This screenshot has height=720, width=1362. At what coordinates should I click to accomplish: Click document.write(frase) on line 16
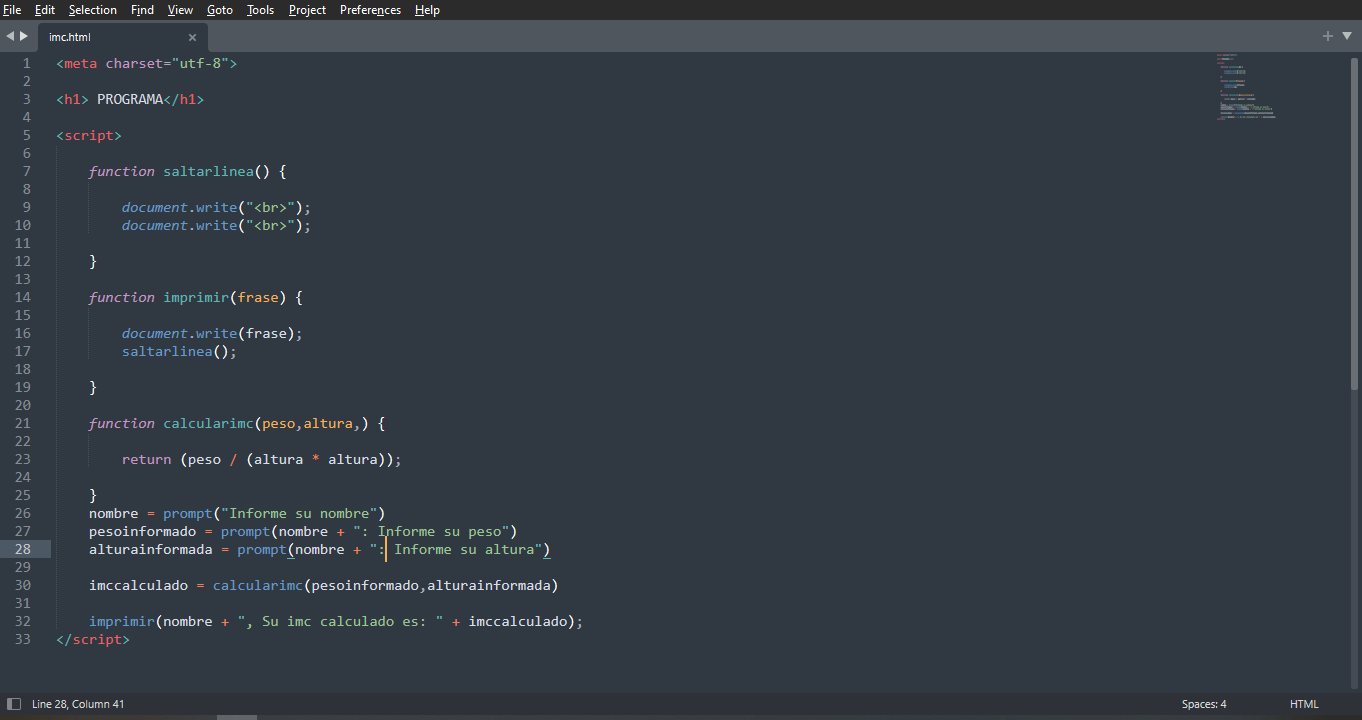point(212,333)
